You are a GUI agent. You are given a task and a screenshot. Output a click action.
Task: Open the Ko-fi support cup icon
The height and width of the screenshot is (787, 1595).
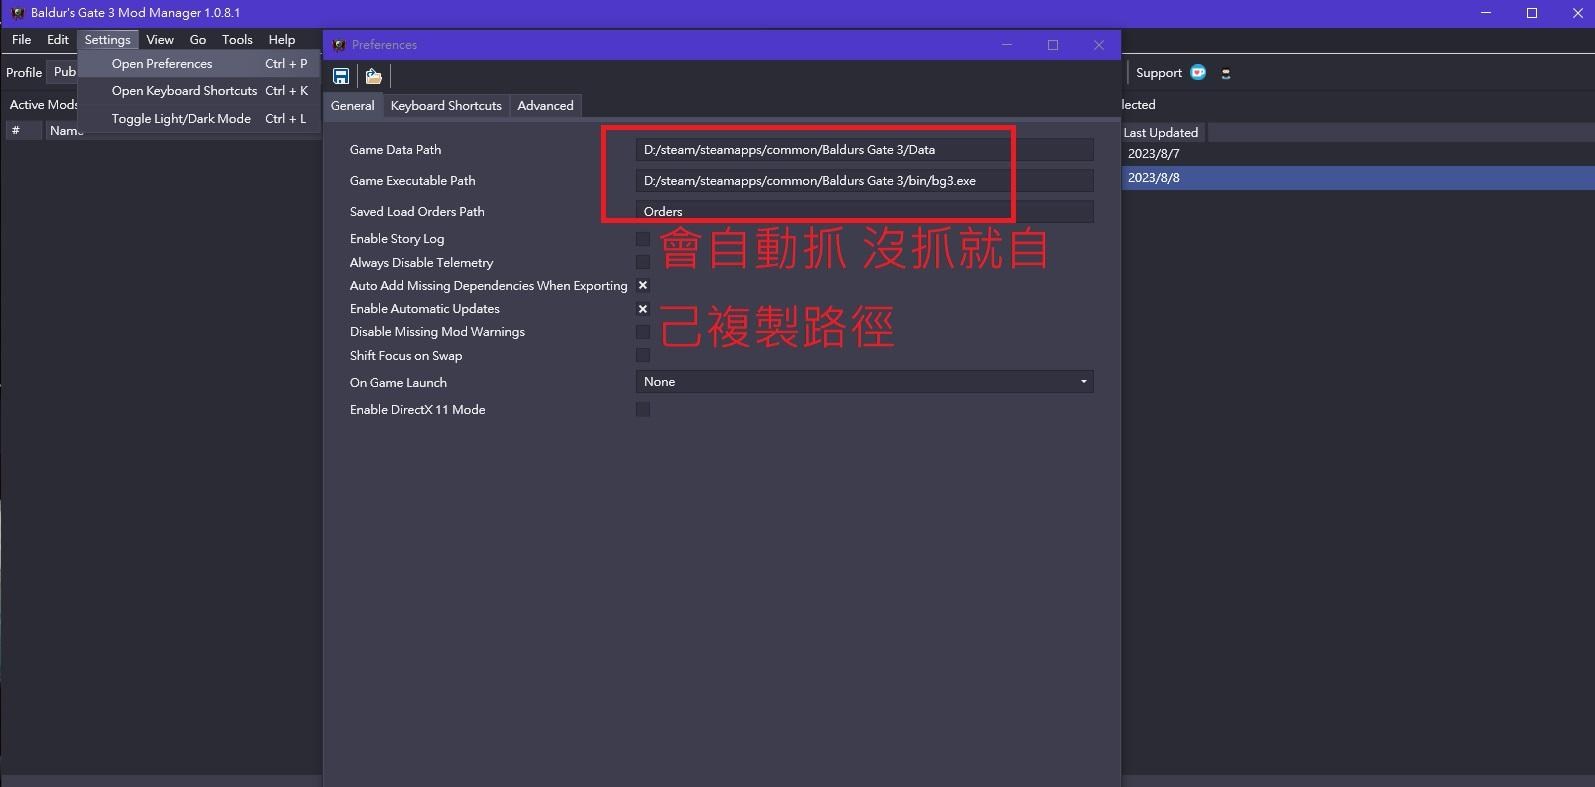click(1198, 72)
